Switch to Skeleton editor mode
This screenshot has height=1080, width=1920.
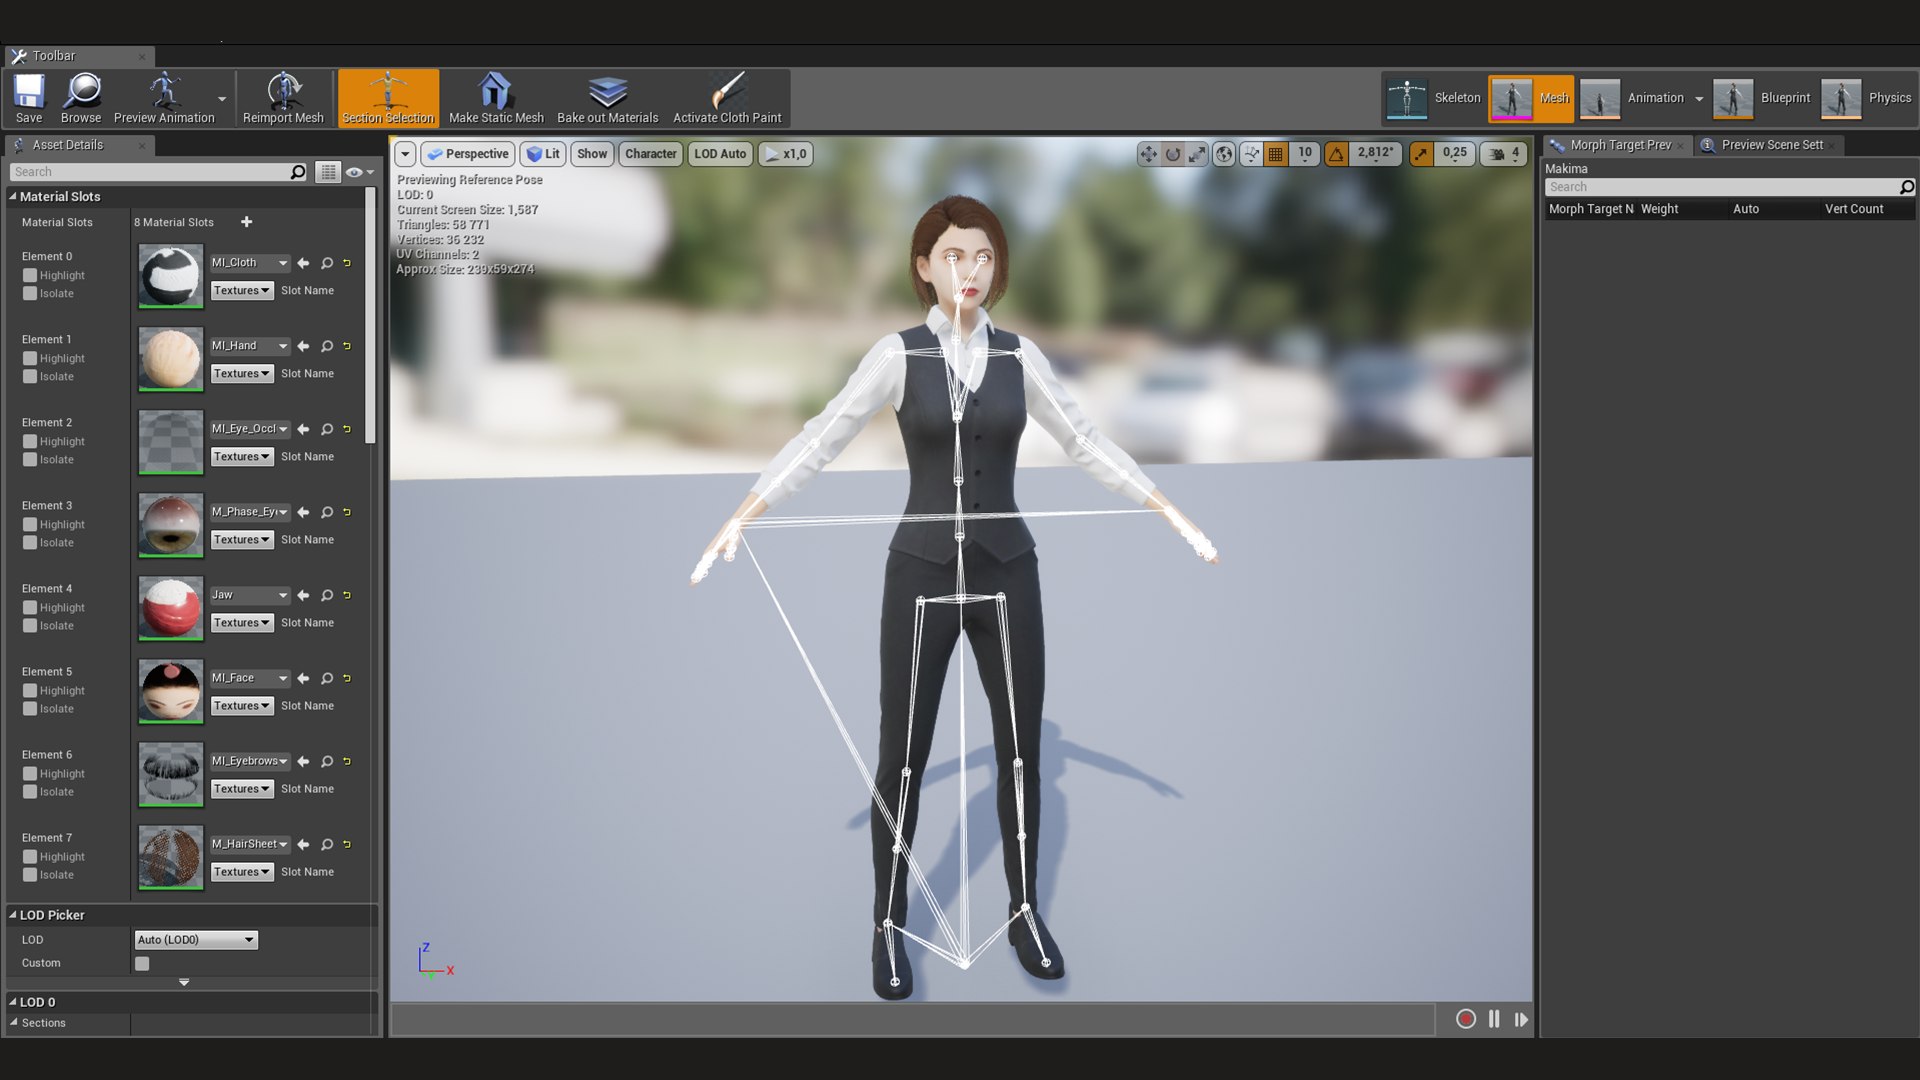click(x=1434, y=98)
